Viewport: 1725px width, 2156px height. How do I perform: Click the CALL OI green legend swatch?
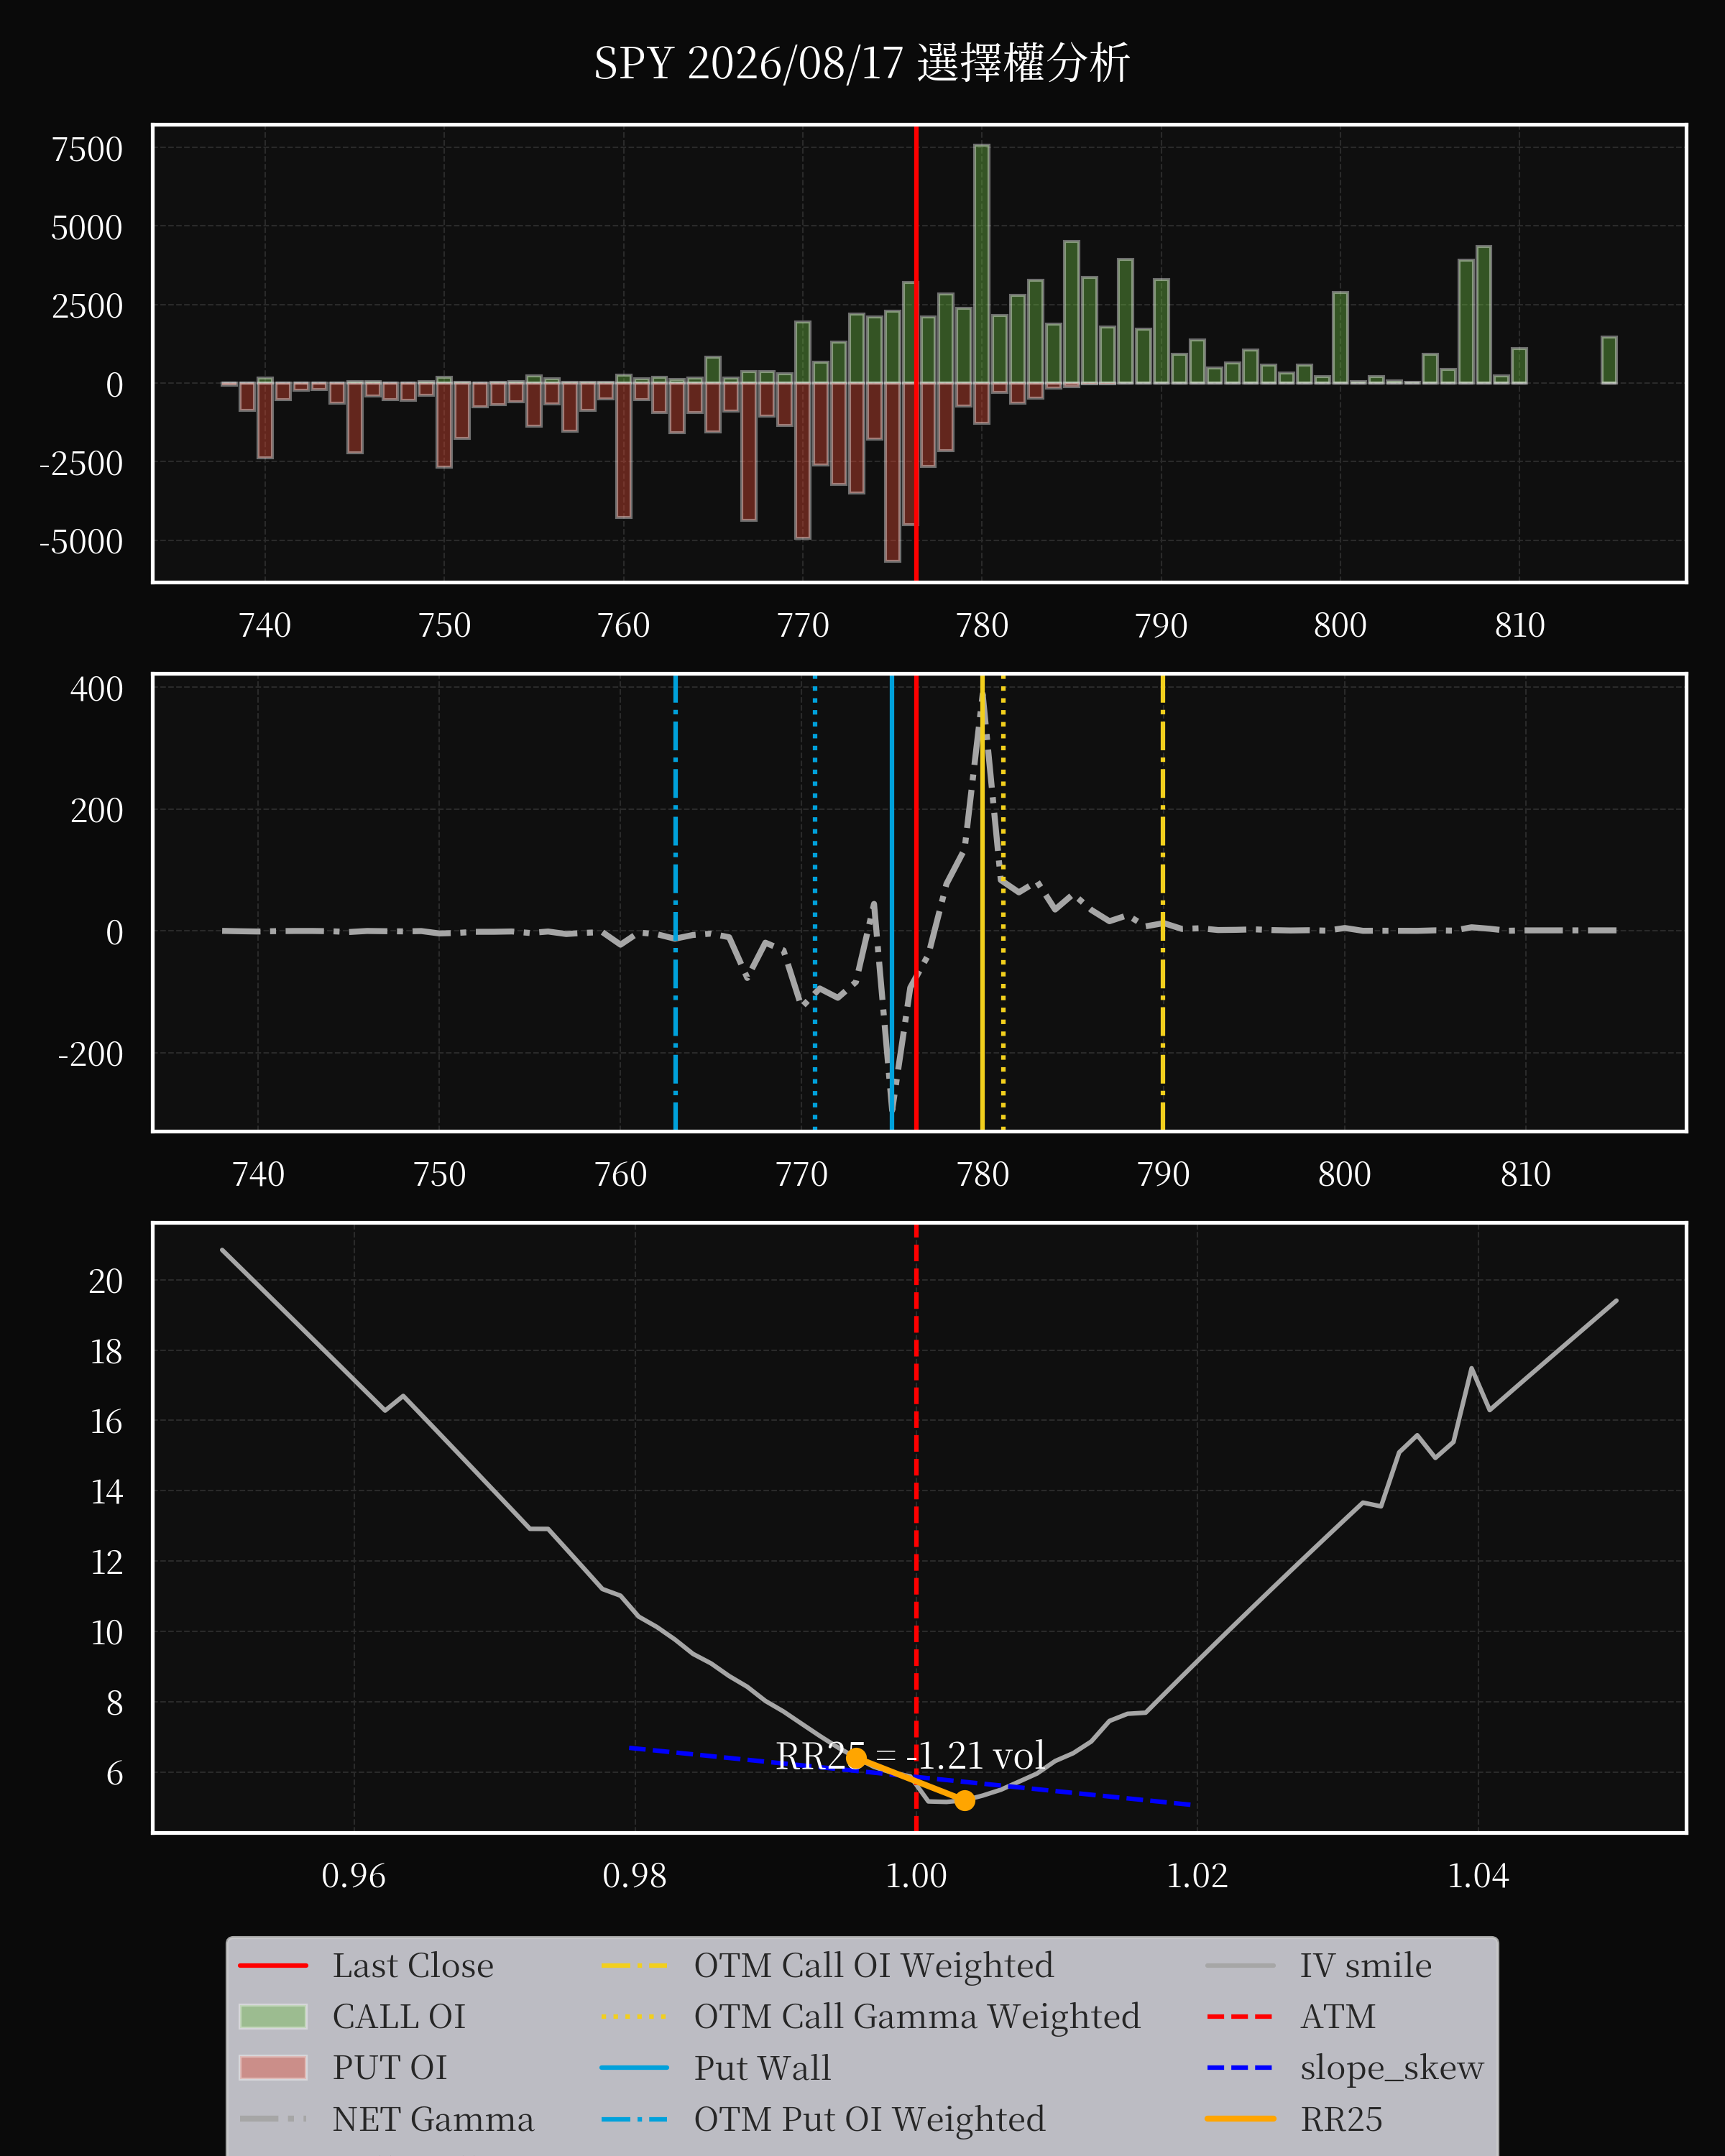(273, 2017)
